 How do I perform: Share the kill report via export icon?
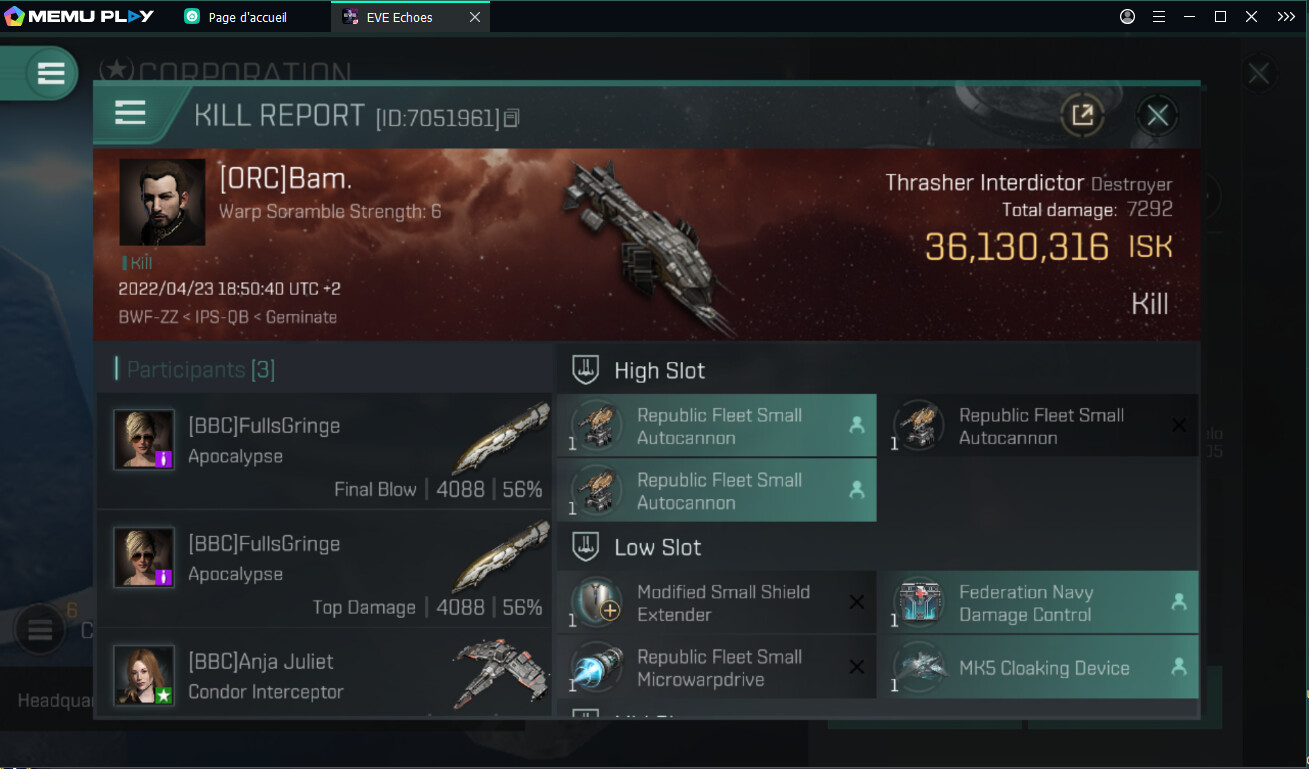[1082, 115]
